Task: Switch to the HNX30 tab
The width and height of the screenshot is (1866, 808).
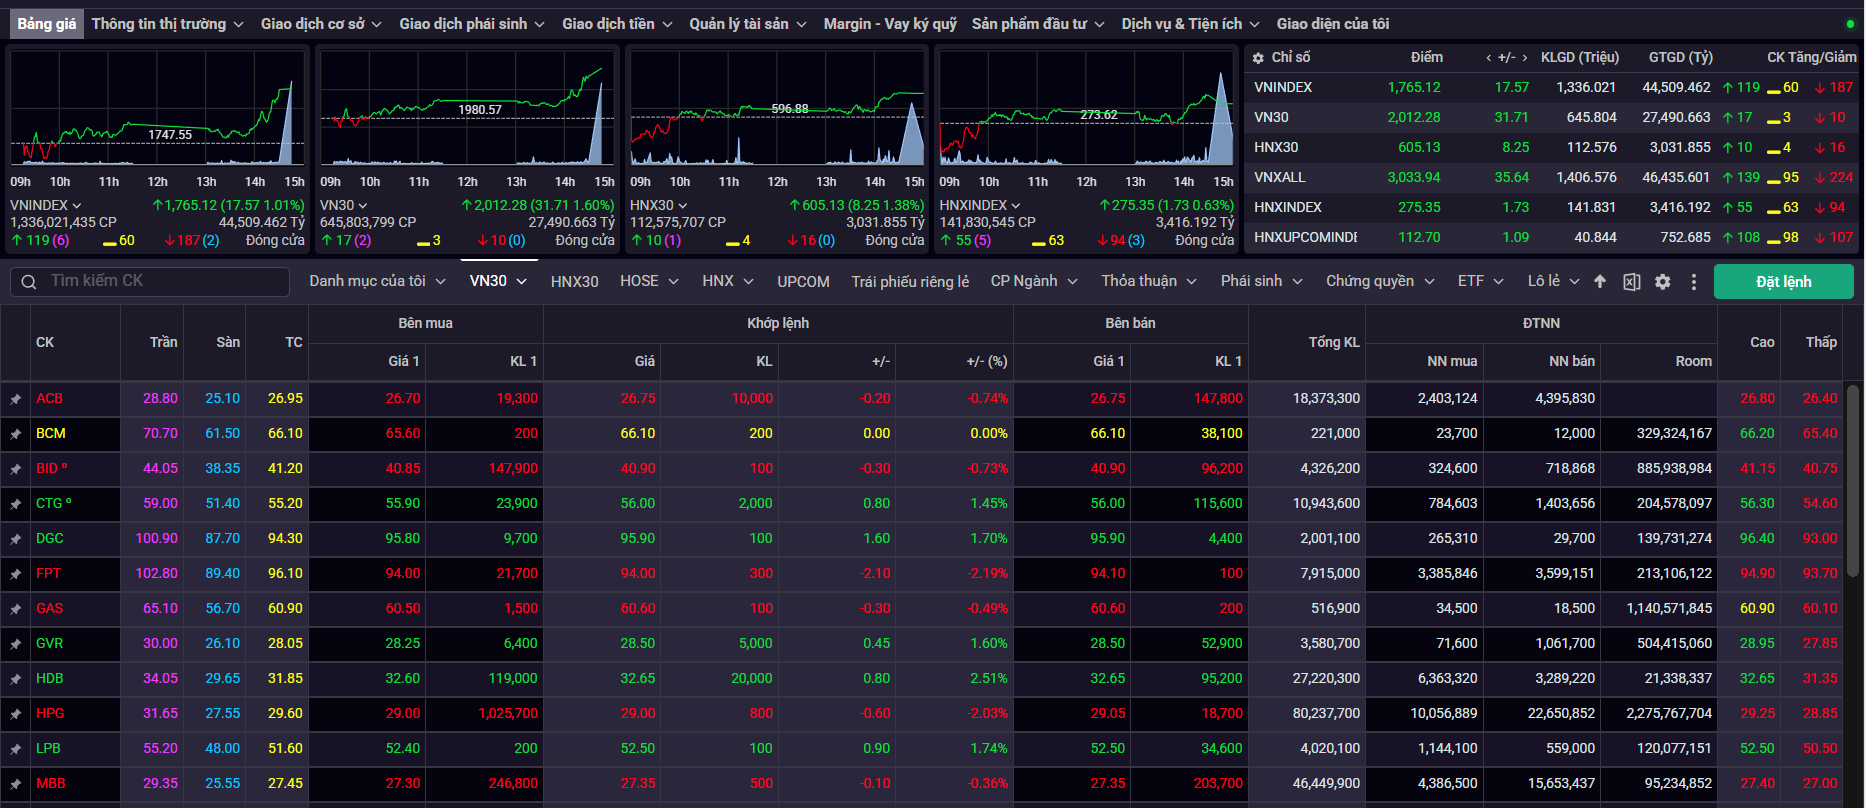Action: coord(574,282)
